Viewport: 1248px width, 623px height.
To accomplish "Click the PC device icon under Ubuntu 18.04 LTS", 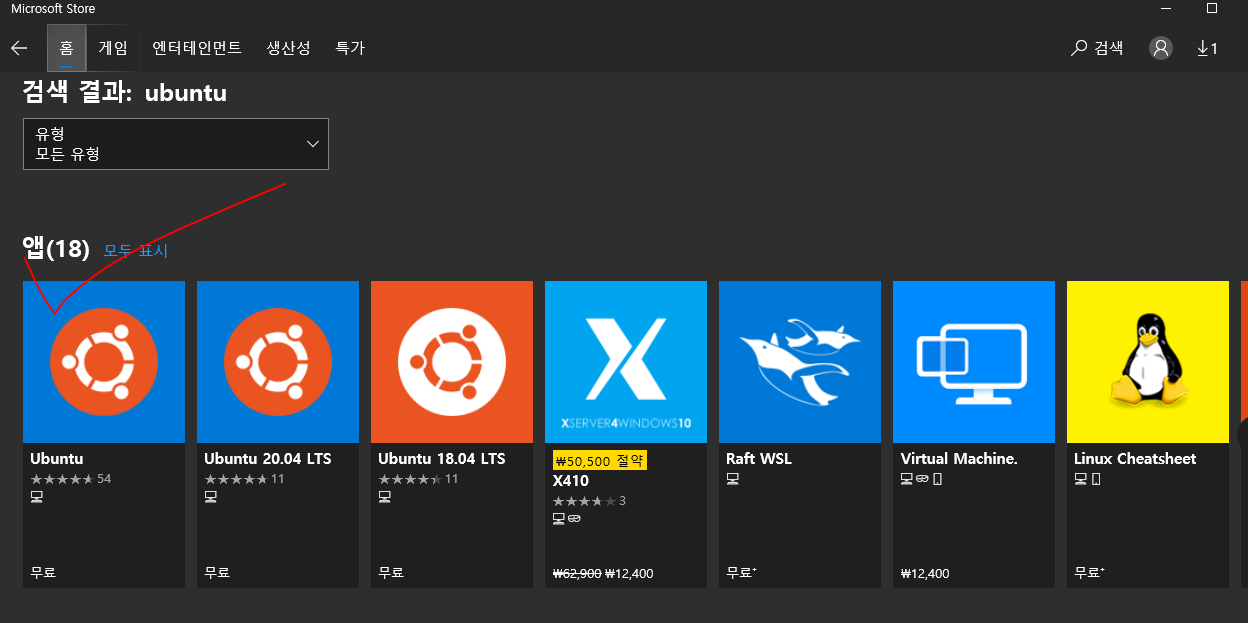I will click(385, 497).
